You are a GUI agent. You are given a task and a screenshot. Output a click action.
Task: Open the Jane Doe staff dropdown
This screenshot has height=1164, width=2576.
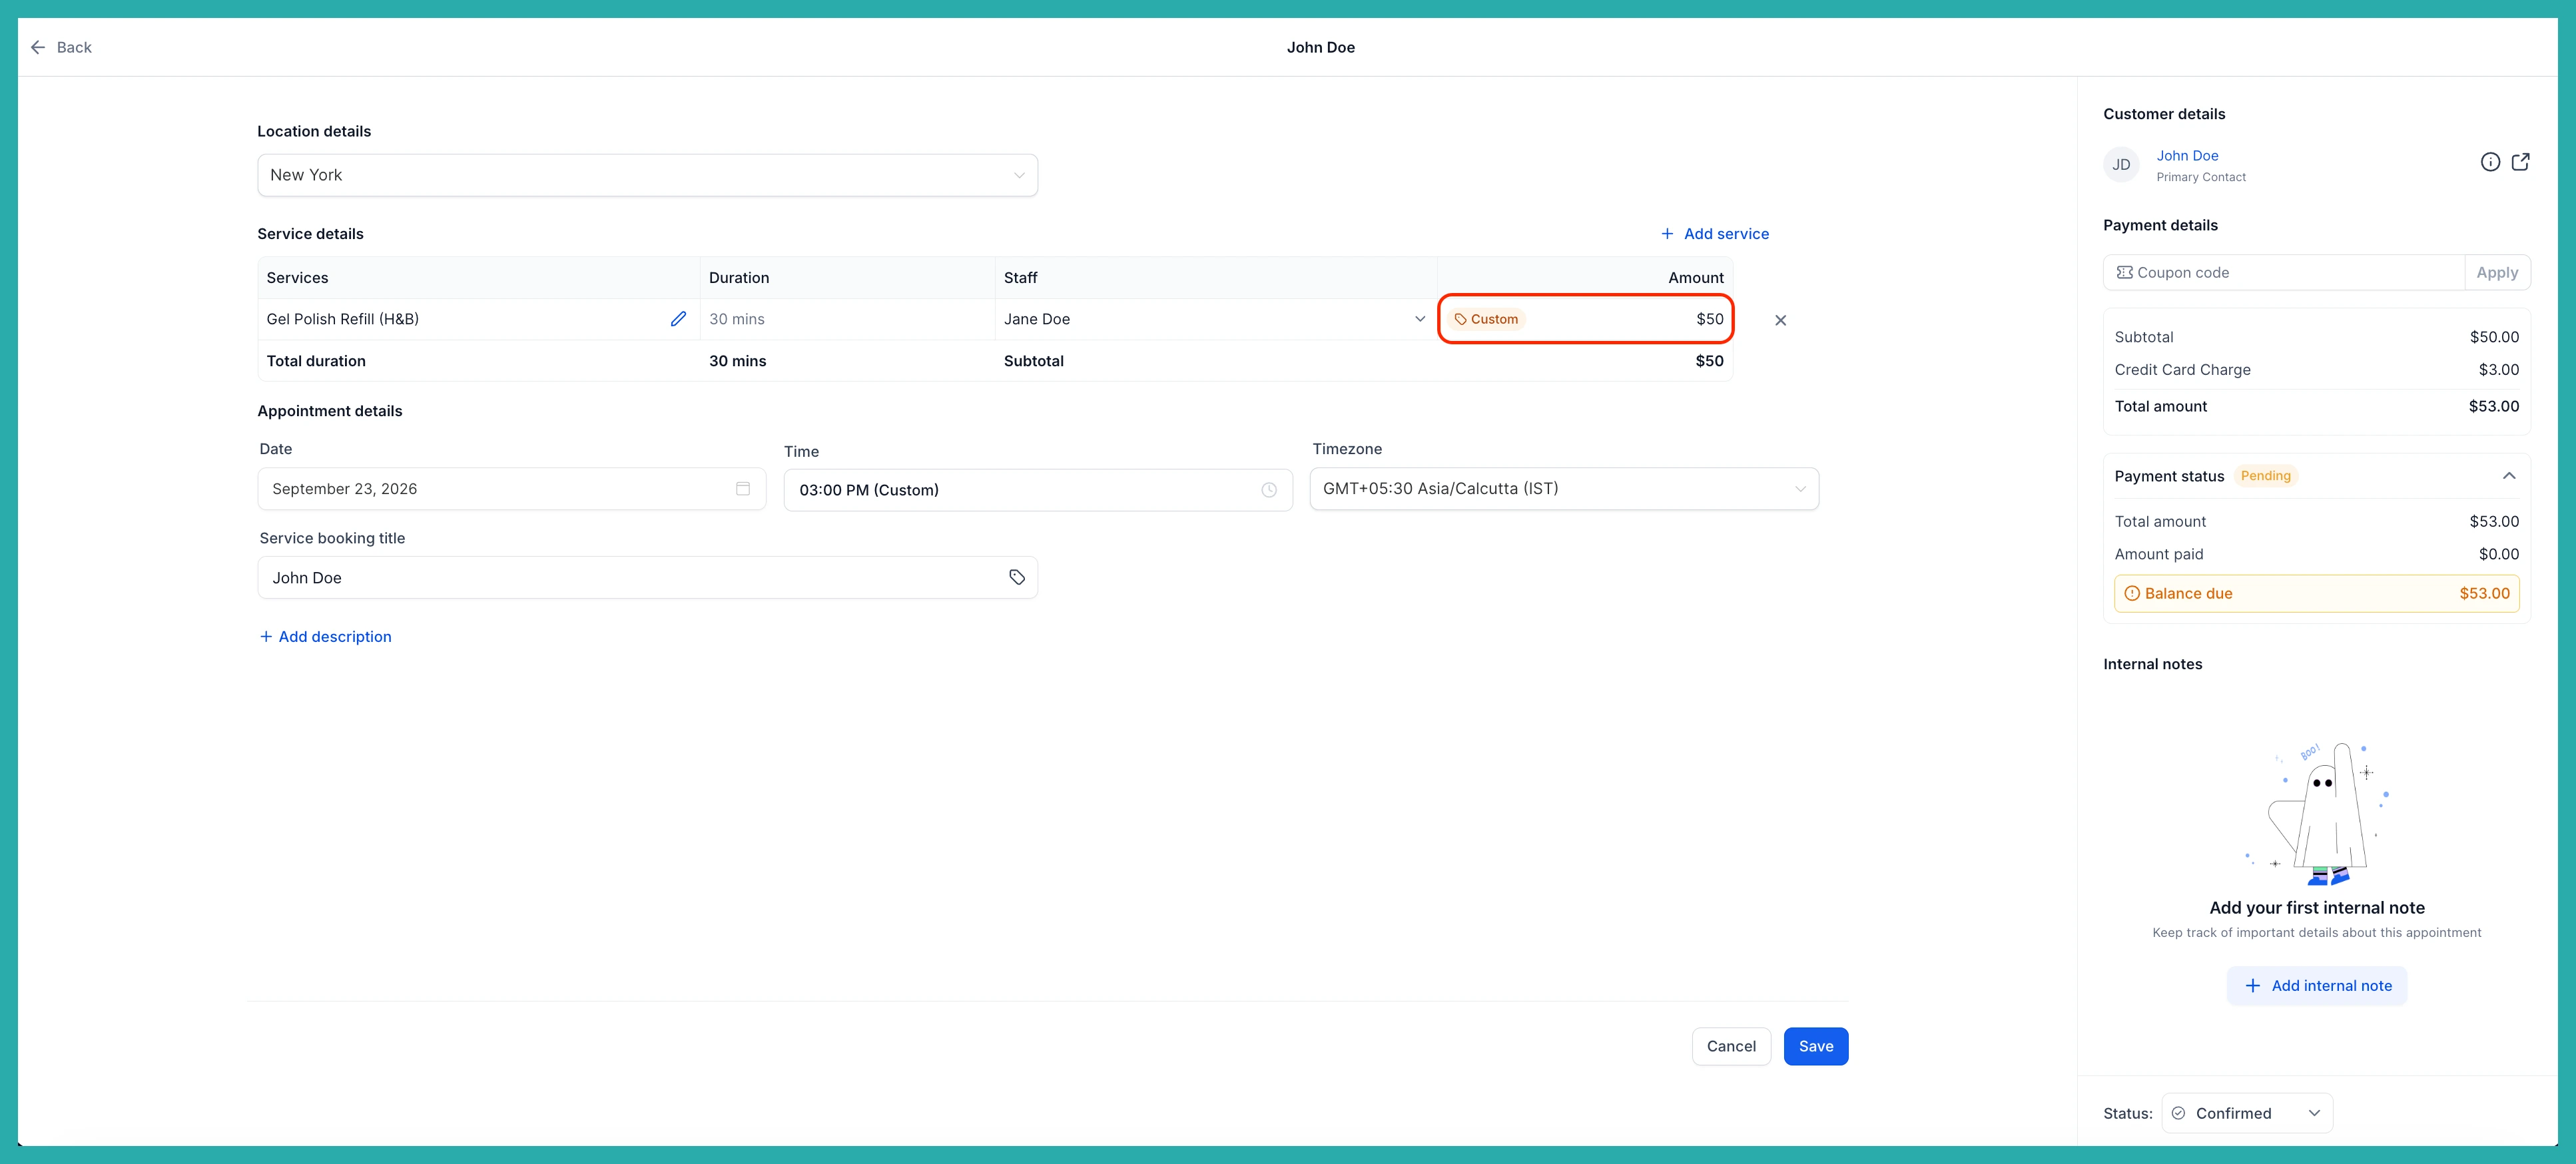[1216, 319]
